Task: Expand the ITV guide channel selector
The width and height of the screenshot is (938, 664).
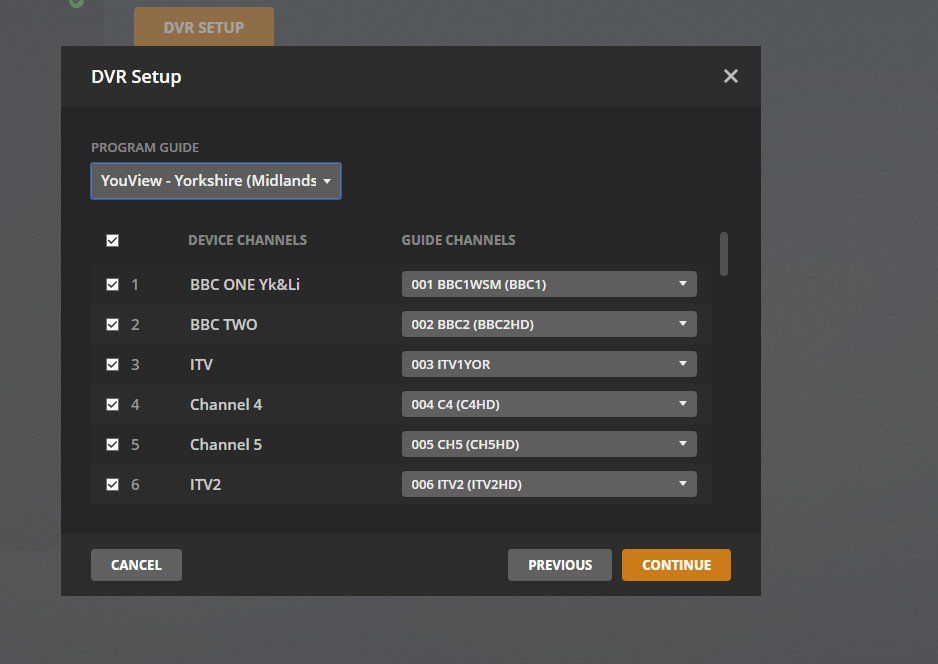Action: (548, 364)
